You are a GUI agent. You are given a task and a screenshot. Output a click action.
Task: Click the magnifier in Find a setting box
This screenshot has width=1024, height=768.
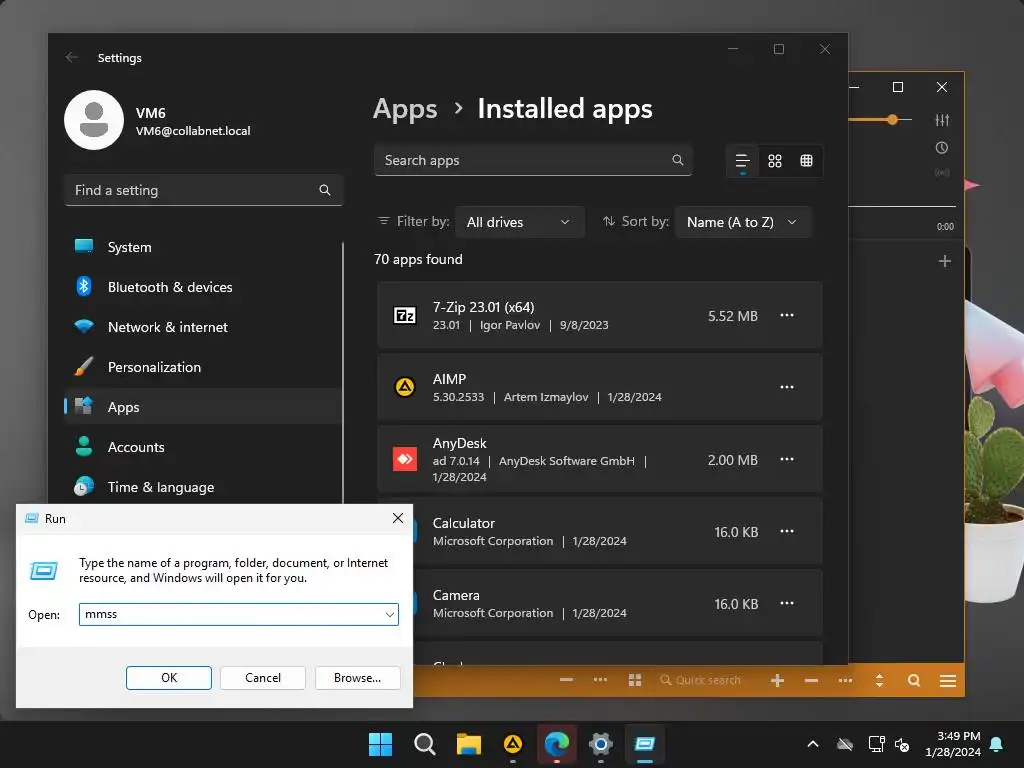[x=325, y=190]
